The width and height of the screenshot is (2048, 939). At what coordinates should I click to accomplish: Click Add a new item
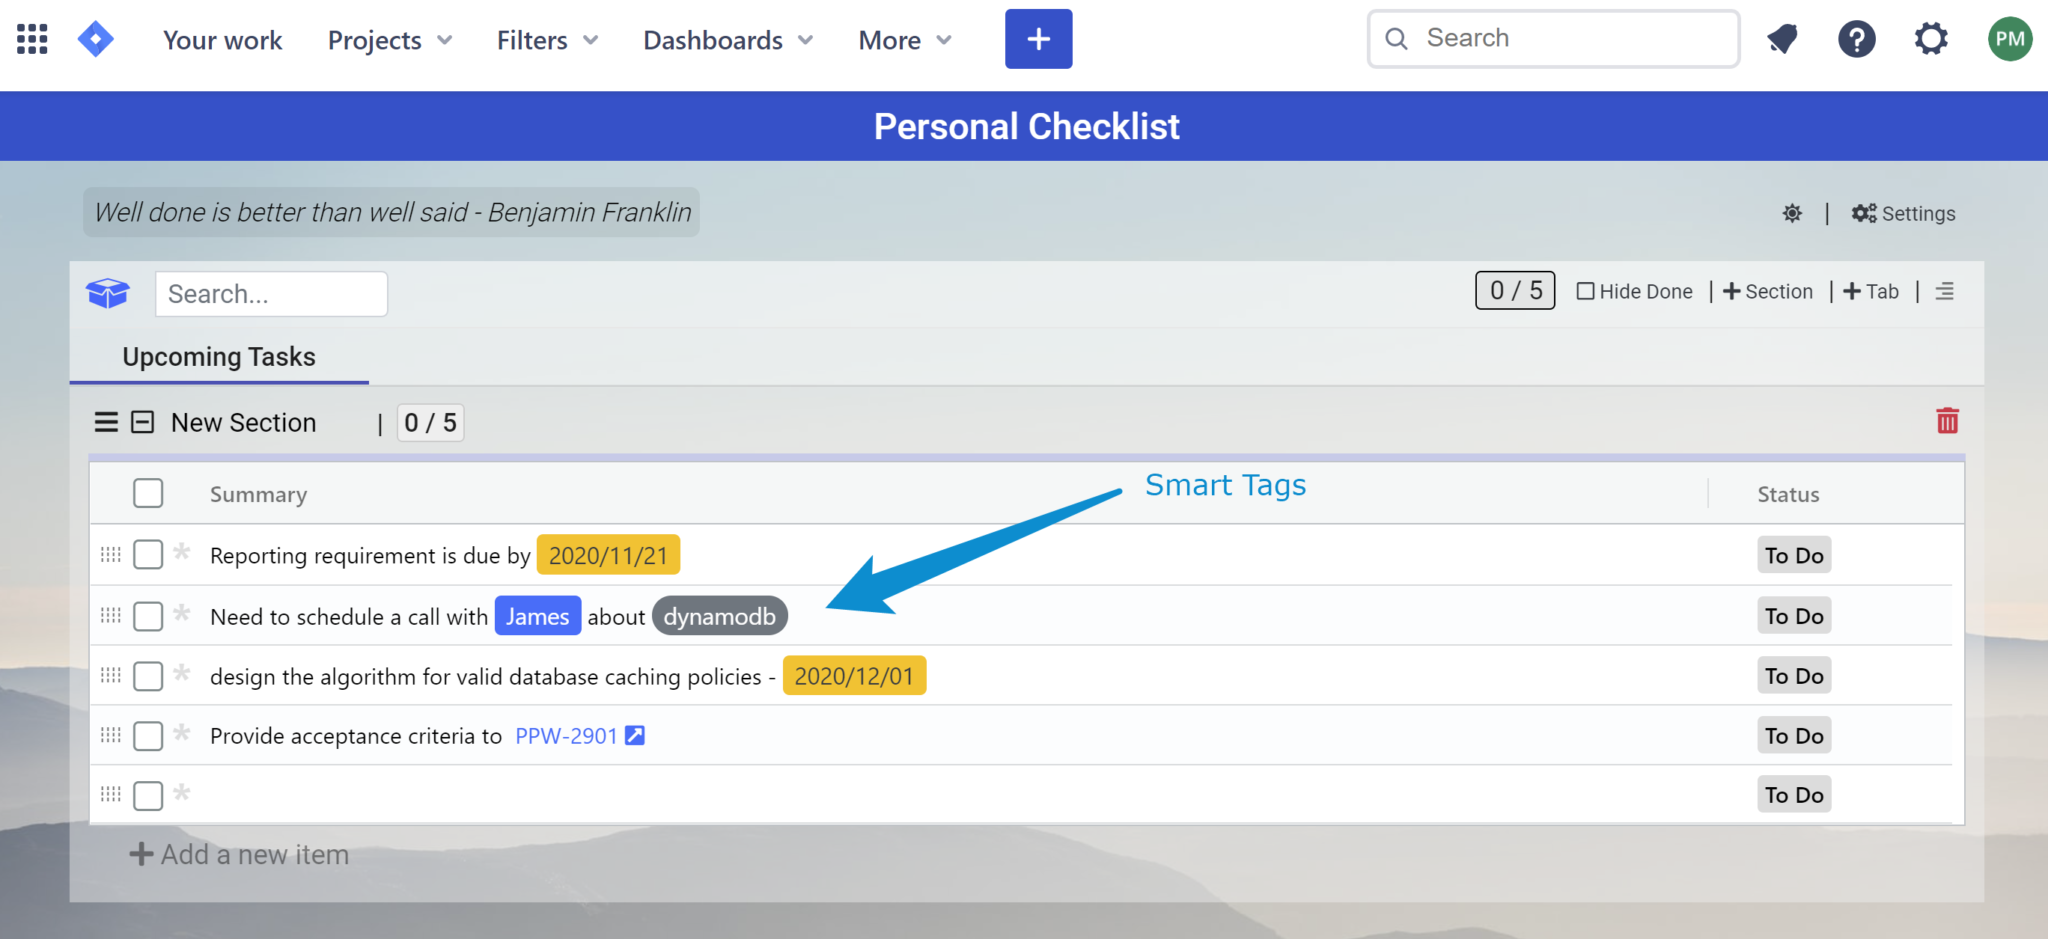pyautogui.click(x=240, y=854)
